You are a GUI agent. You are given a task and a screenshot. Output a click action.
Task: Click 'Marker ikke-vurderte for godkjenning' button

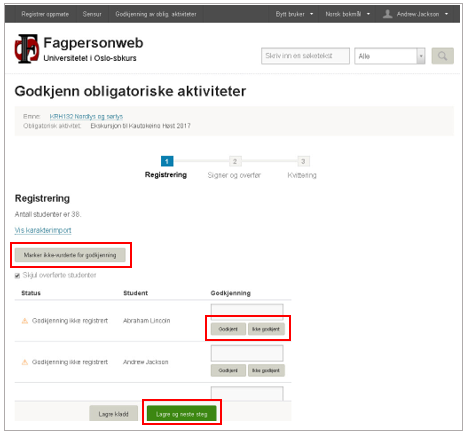[x=70, y=255]
